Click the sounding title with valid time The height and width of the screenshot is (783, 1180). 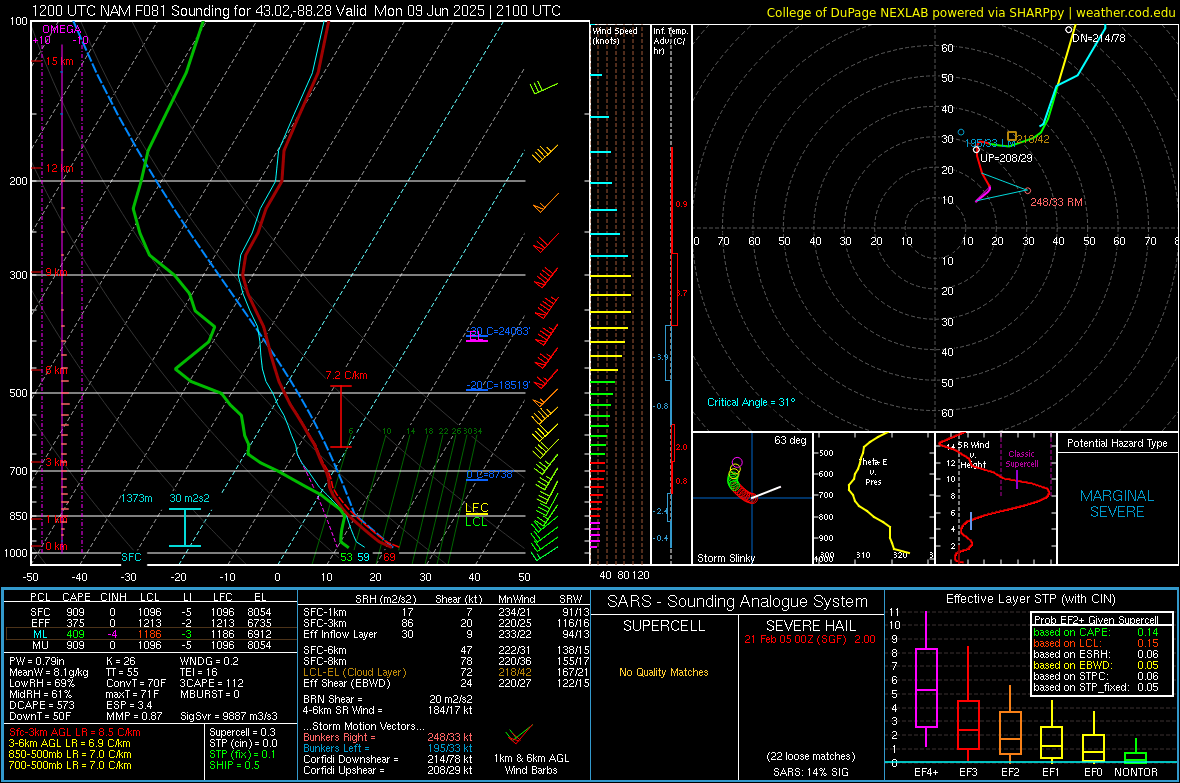(x=296, y=11)
